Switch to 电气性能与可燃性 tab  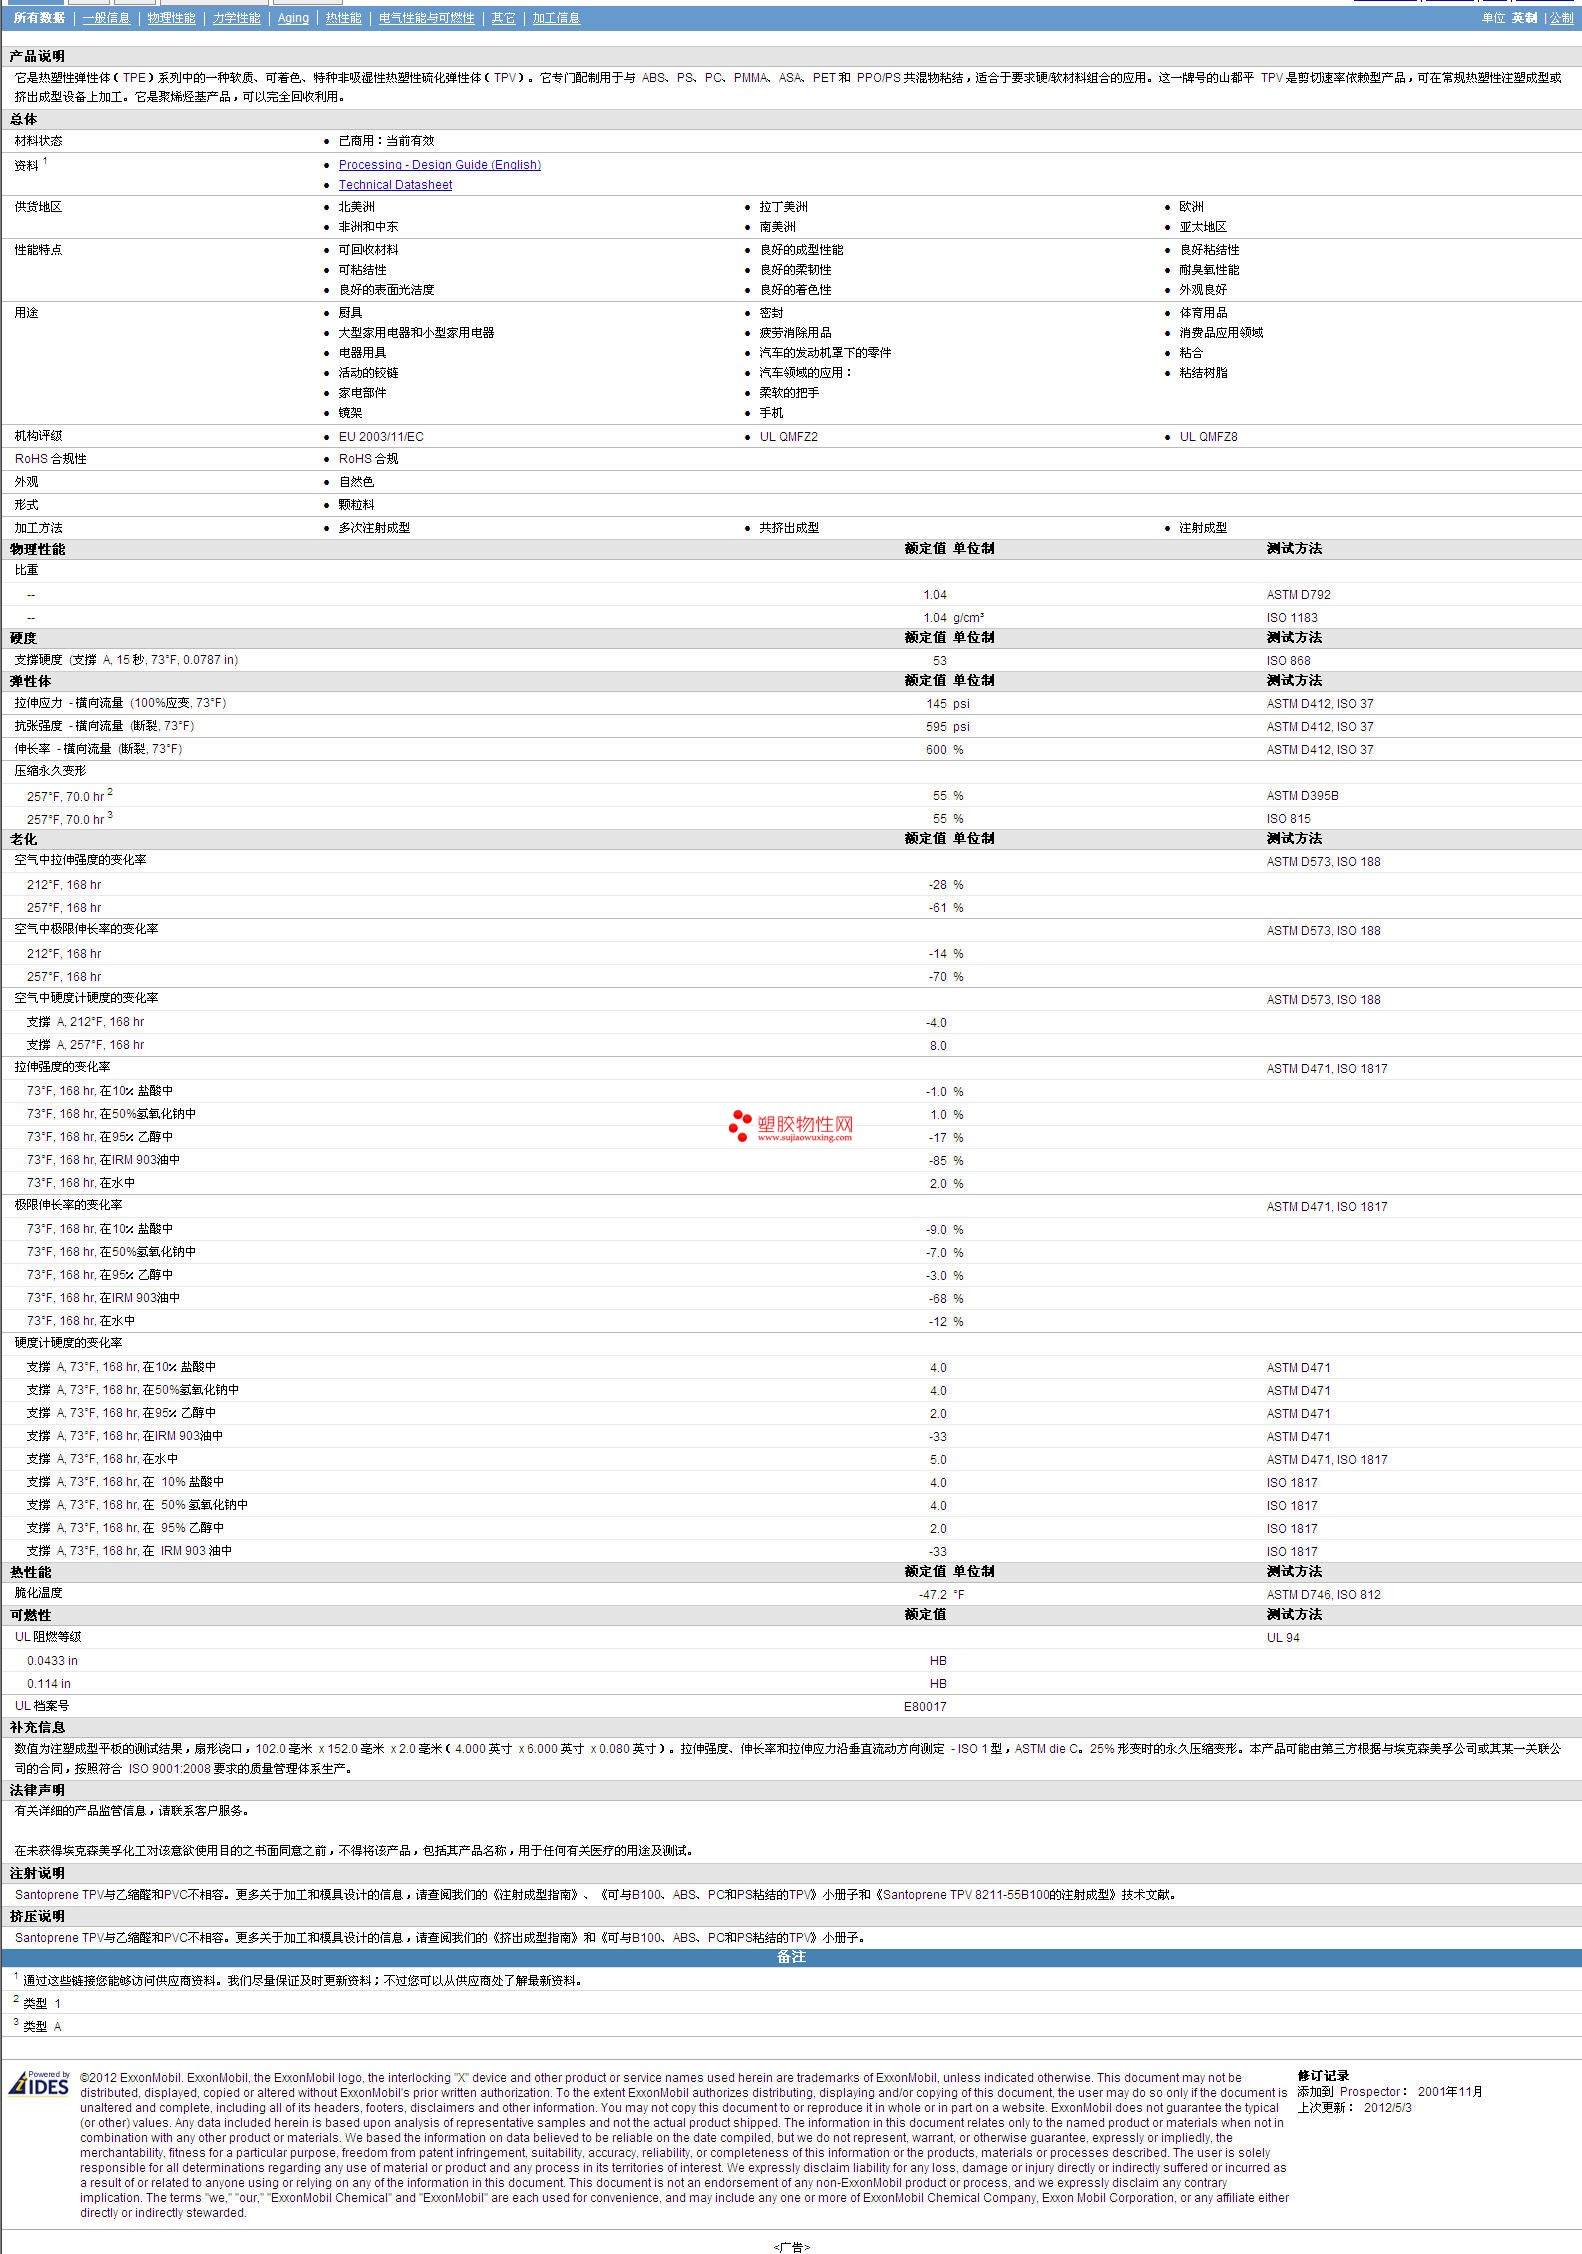pos(426,18)
